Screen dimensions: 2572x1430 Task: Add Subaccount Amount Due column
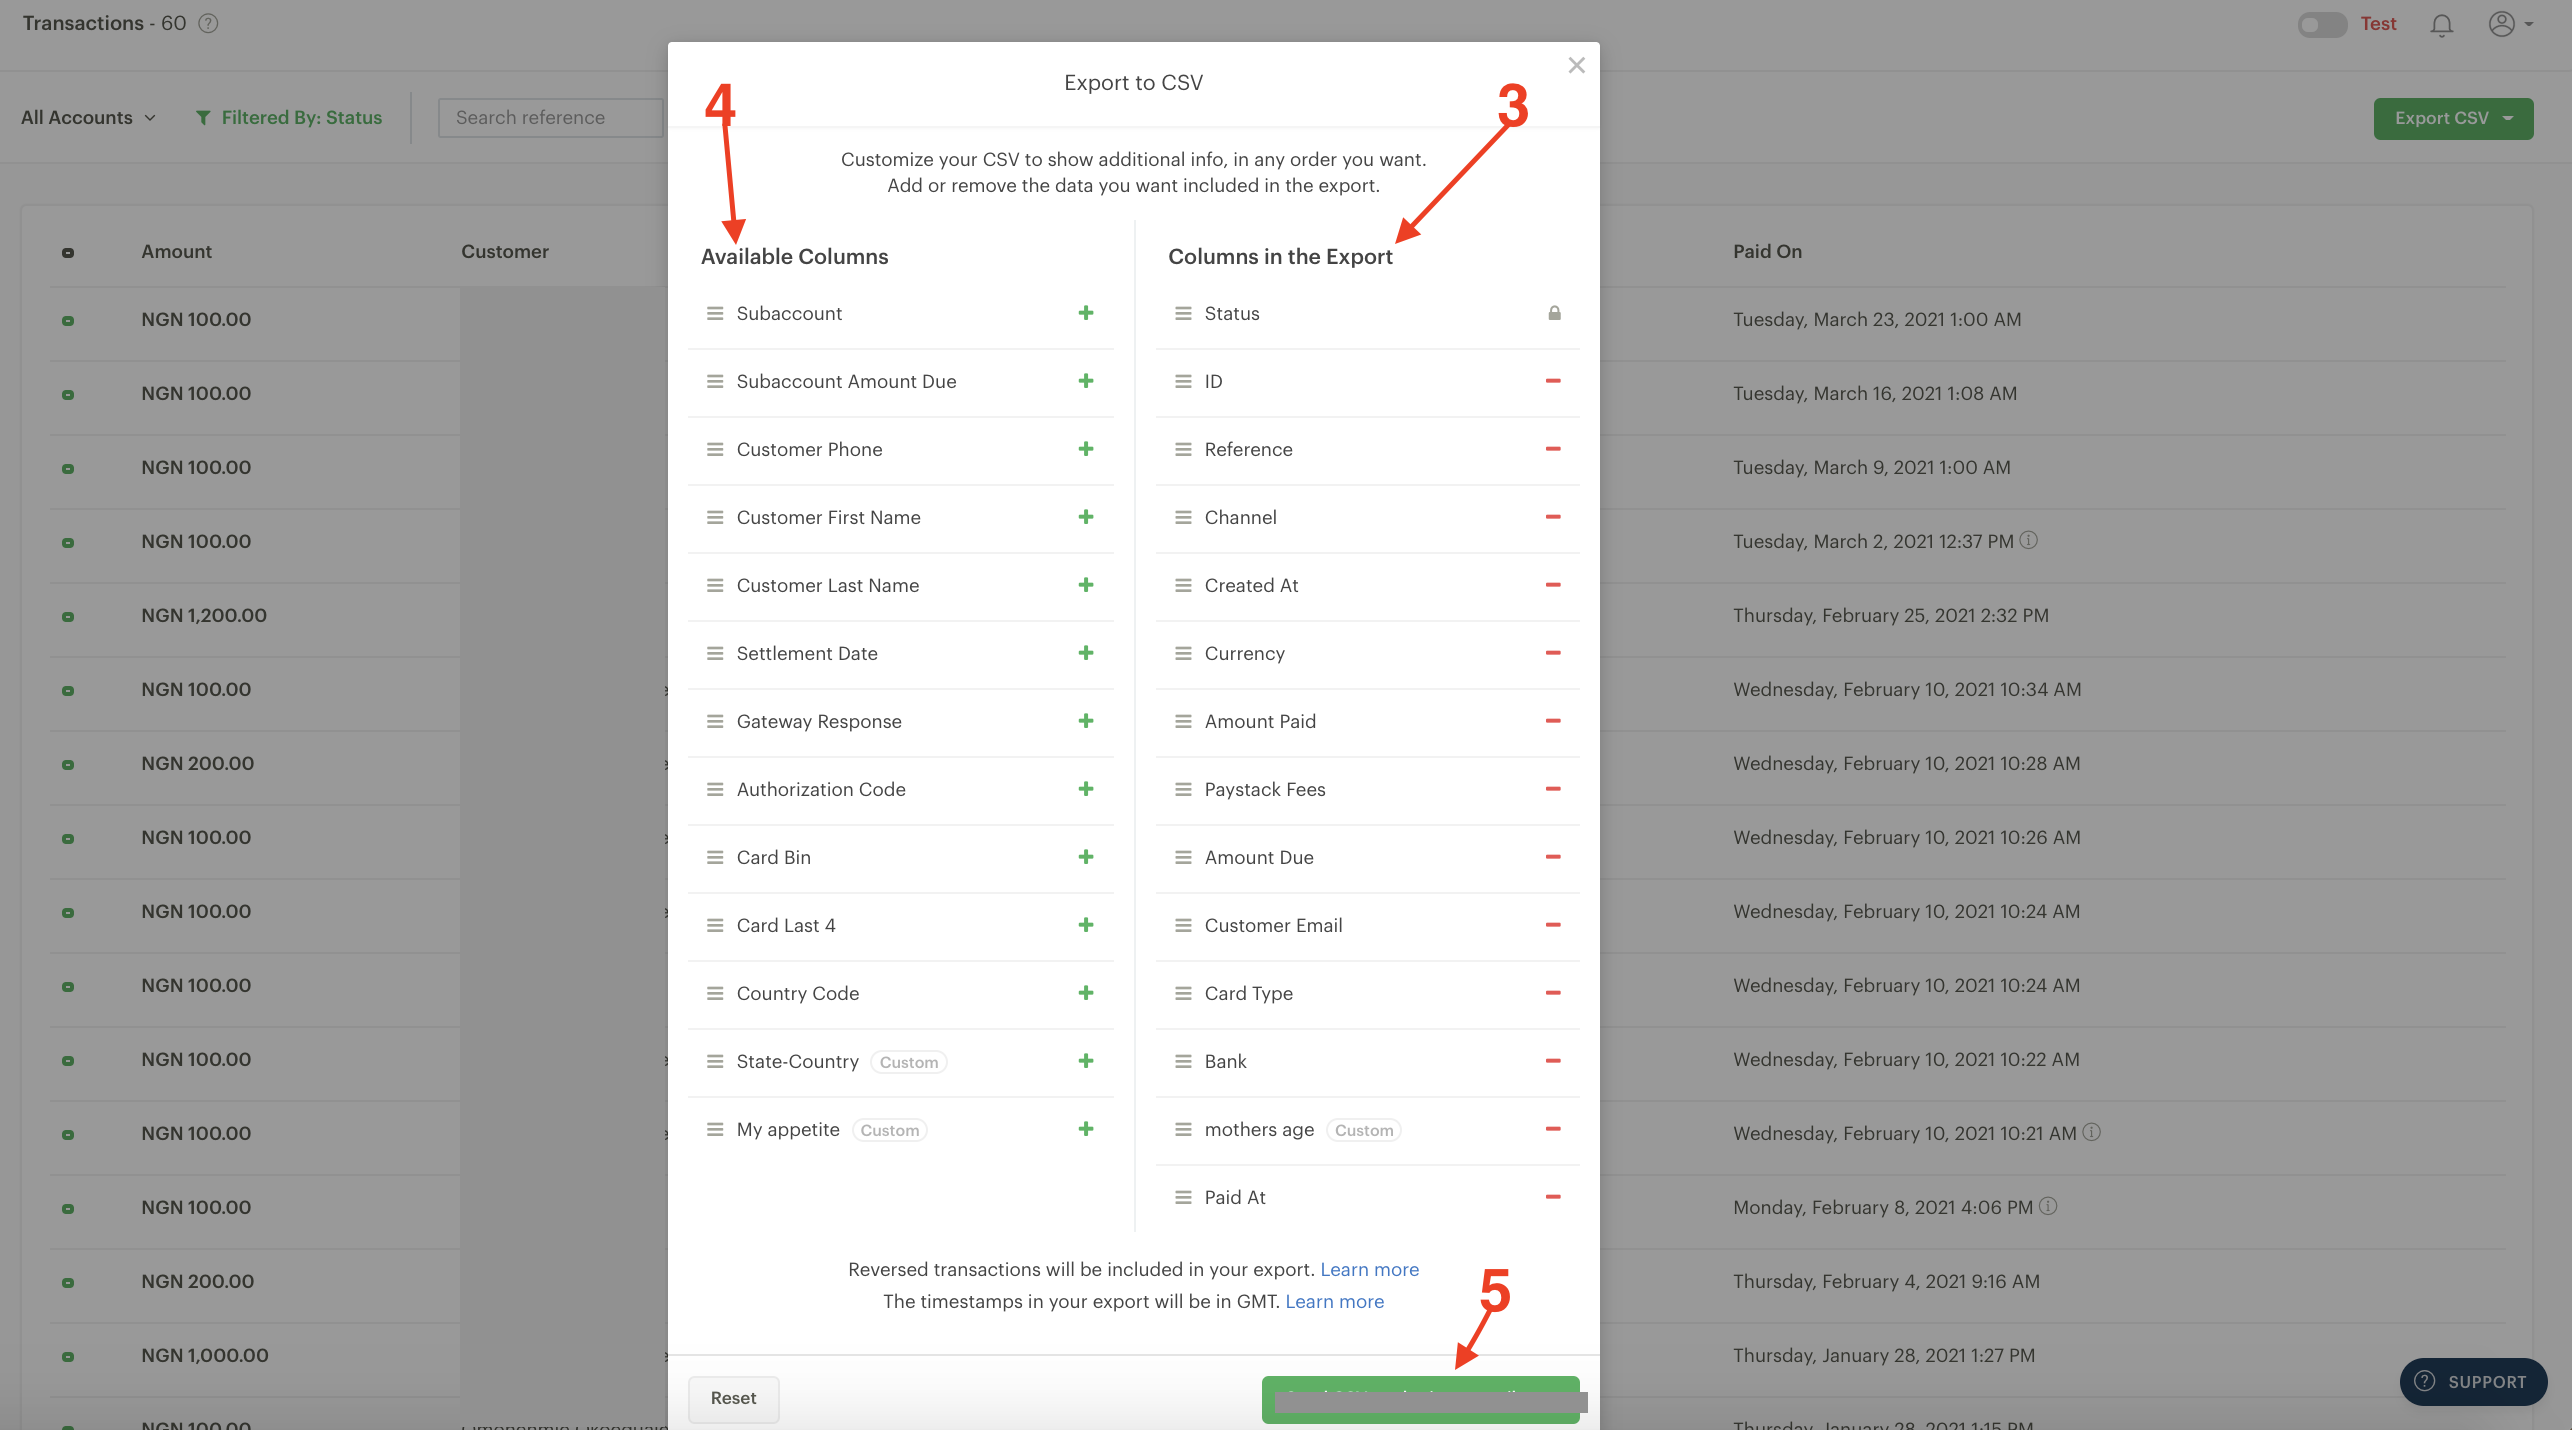(x=1086, y=381)
